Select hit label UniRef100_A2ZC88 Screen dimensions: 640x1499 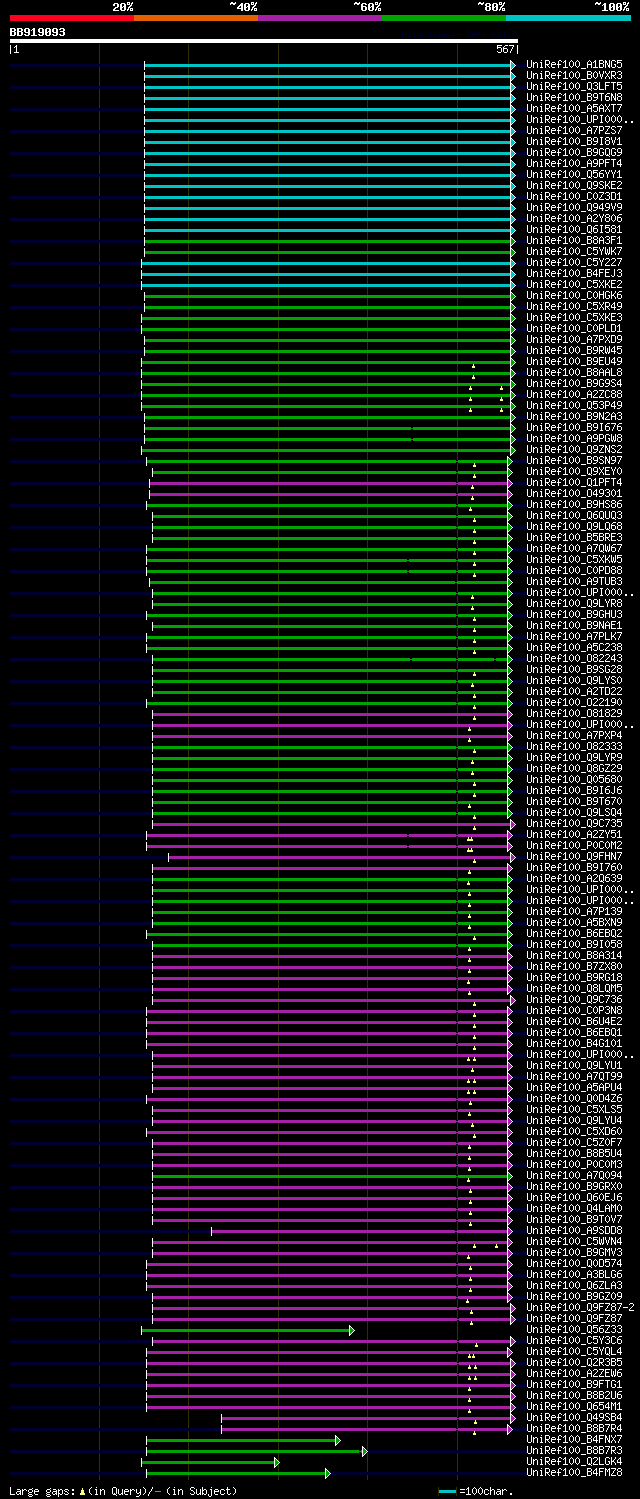pyautogui.click(x=574, y=394)
